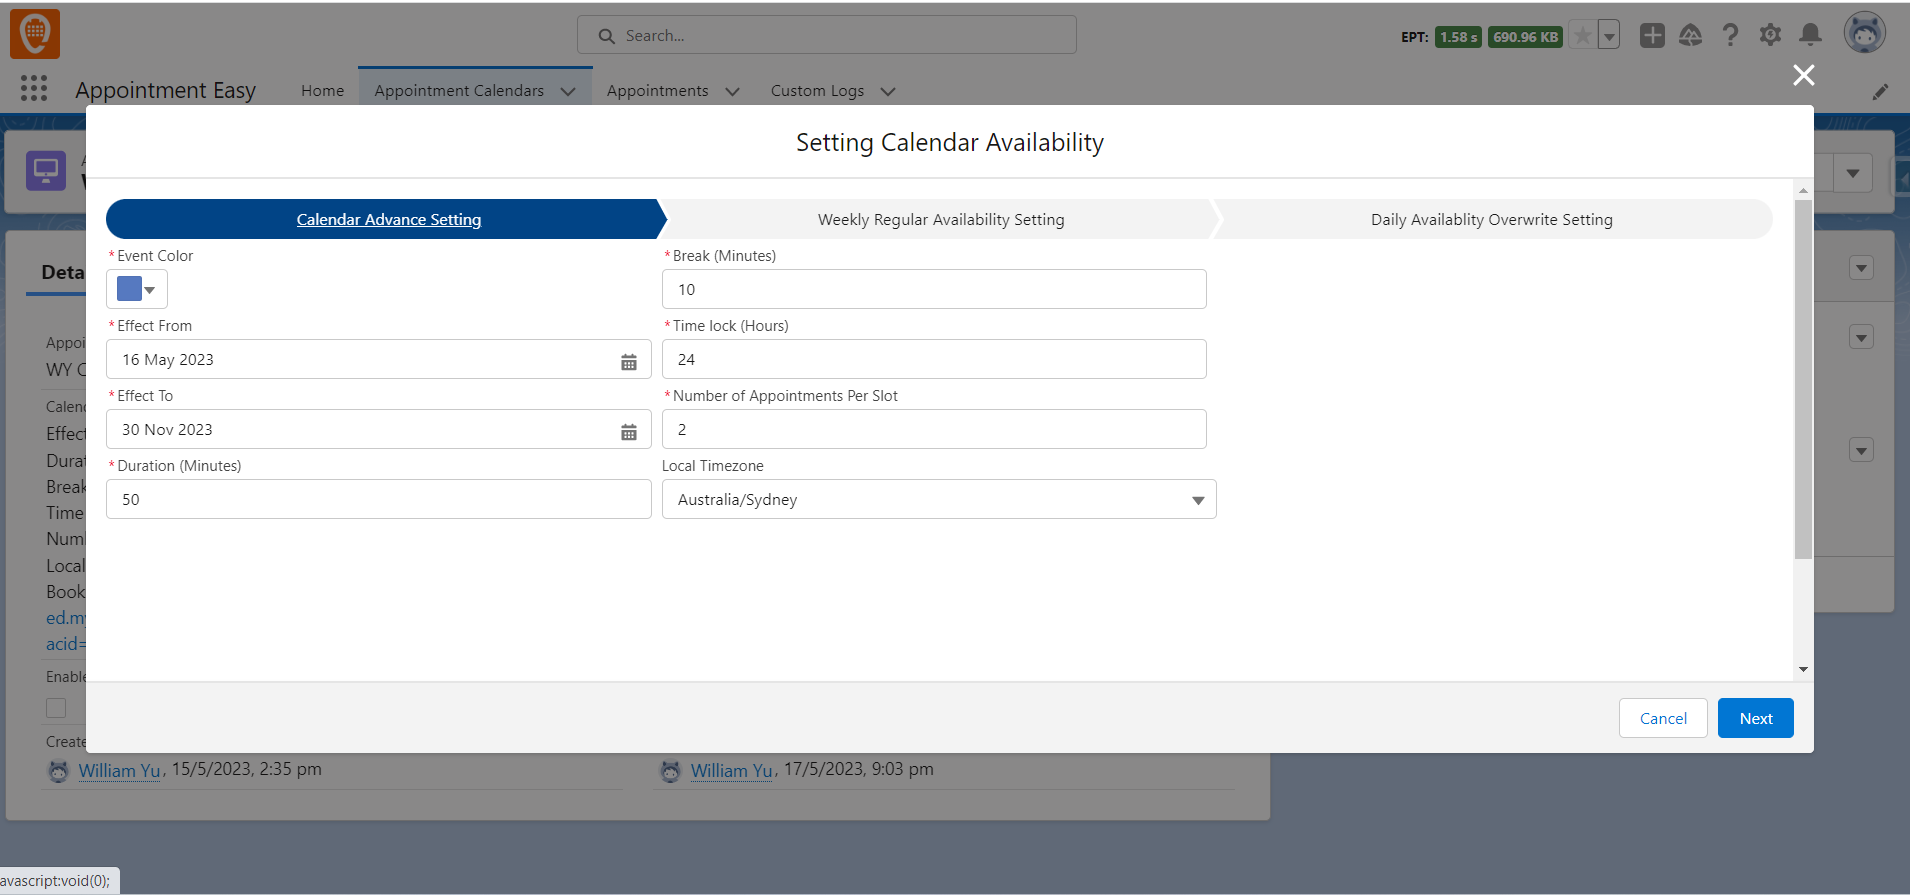Open the App Launcher grid icon
Viewport: 1910px width, 895px height.
pos(34,89)
